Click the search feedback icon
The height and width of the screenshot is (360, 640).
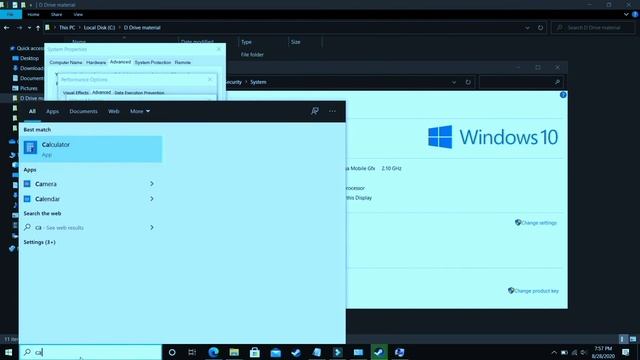click(315, 111)
